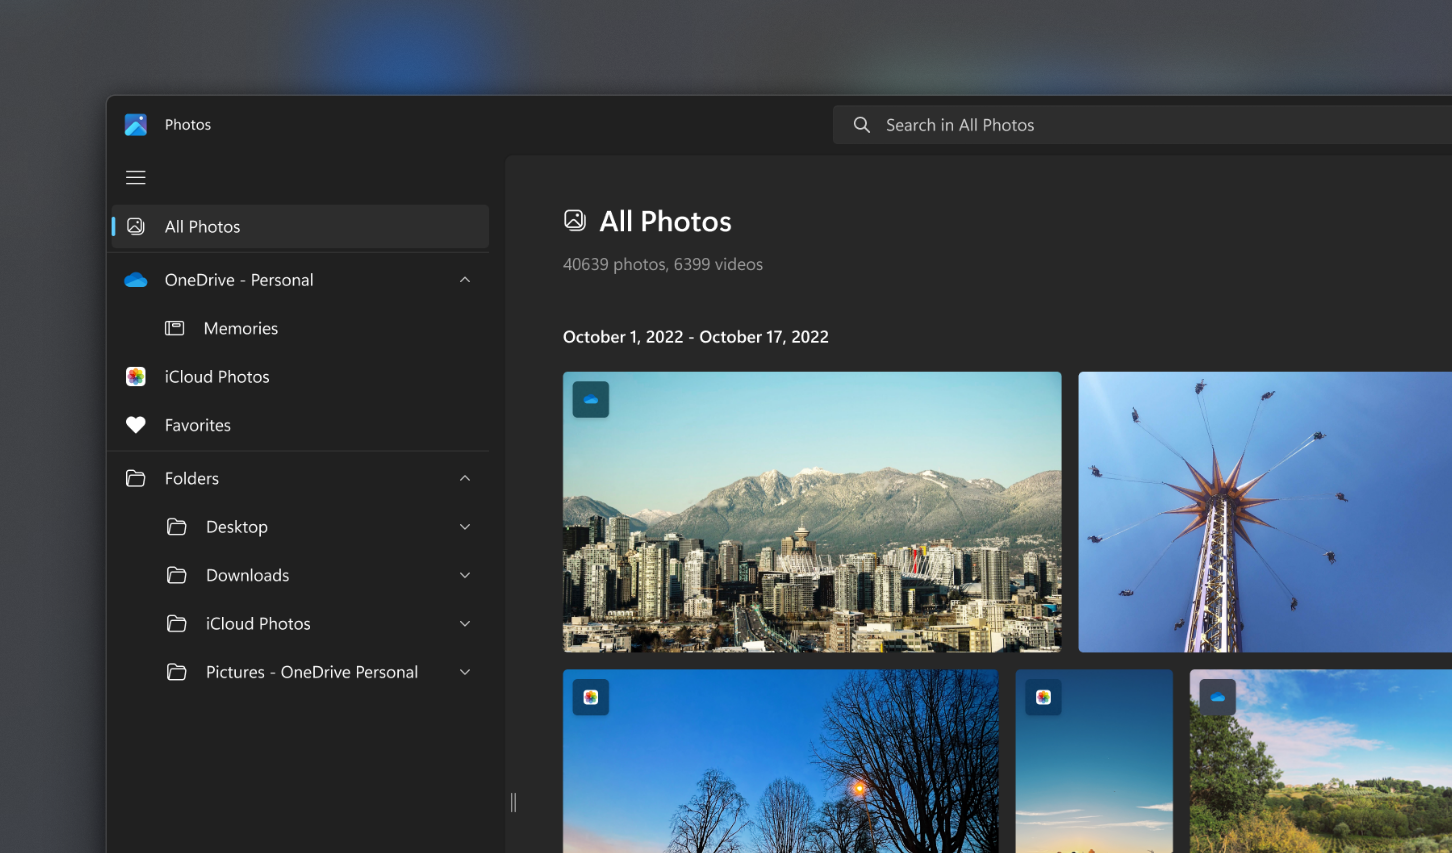Click the OneDrive badge on the mountain photo

click(590, 398)
